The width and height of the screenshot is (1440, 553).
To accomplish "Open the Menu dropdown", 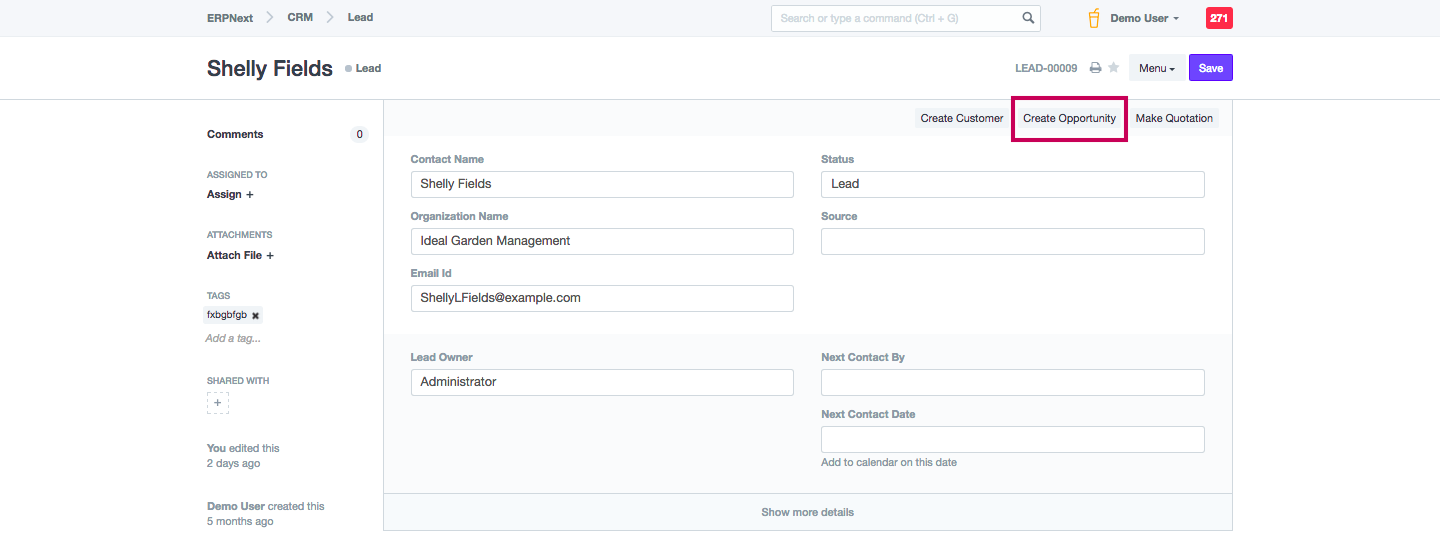I will pyautogui.click(x=1156, y=68).
